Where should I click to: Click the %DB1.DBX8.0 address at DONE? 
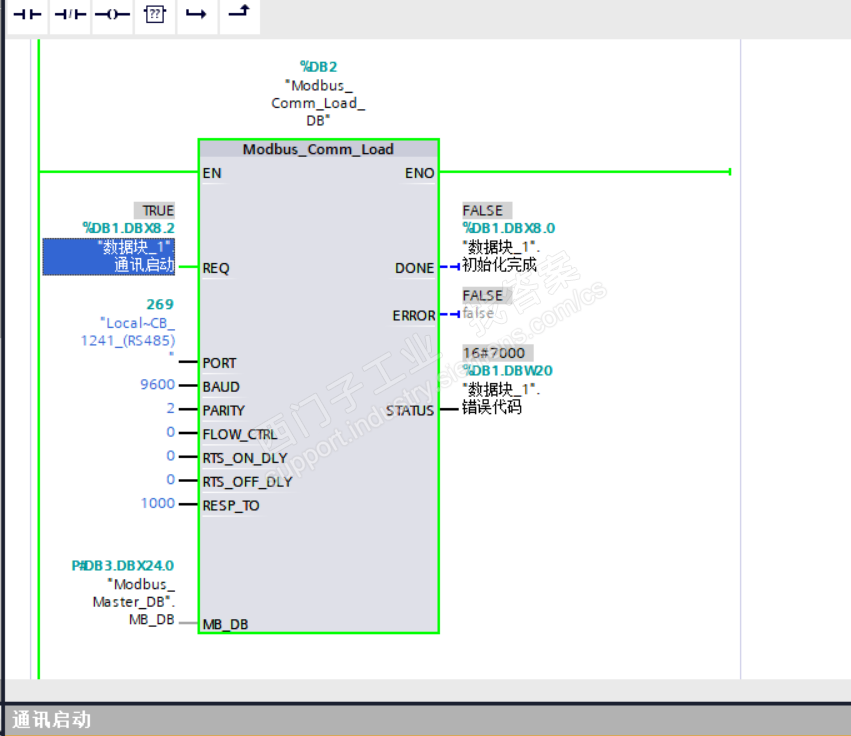[509, 228]
